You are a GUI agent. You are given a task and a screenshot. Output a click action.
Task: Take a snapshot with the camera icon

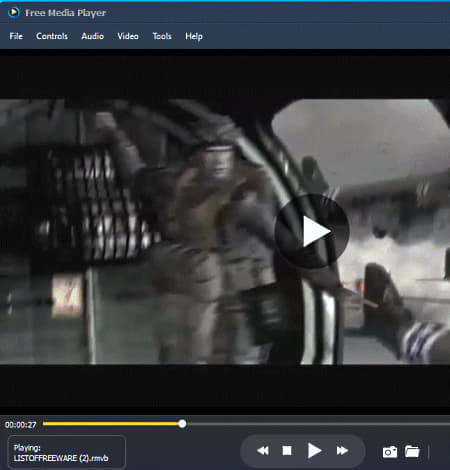tap(390, 452)
